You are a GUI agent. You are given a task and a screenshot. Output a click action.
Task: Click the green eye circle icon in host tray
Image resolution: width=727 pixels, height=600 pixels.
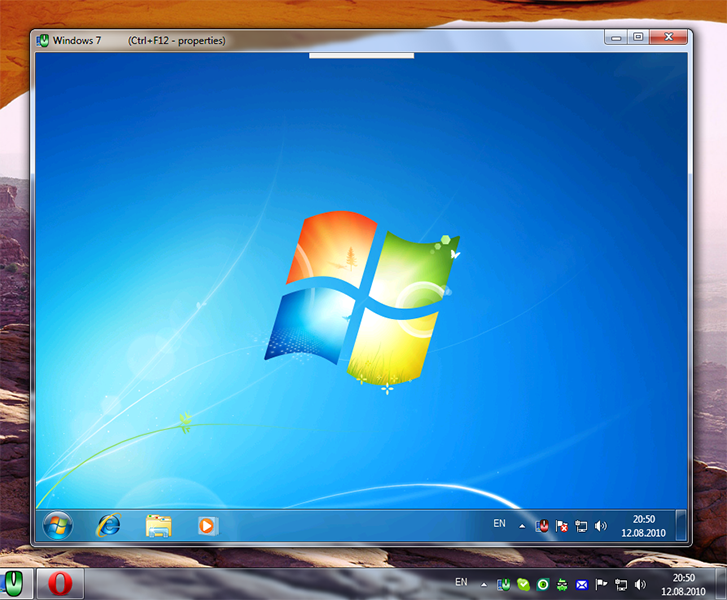pos(543,584)
